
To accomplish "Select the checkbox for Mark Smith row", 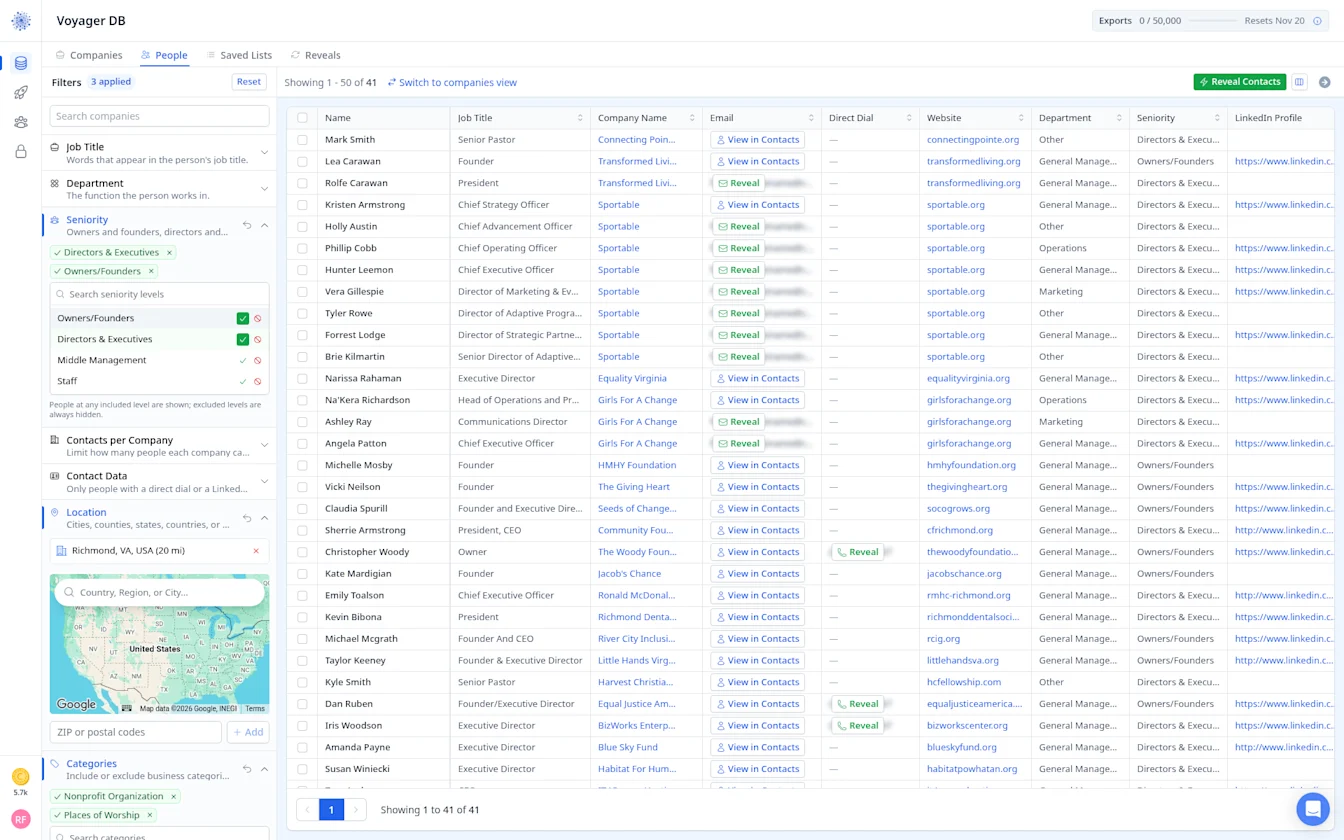I will pyautogui.click(x=302, y=140).
